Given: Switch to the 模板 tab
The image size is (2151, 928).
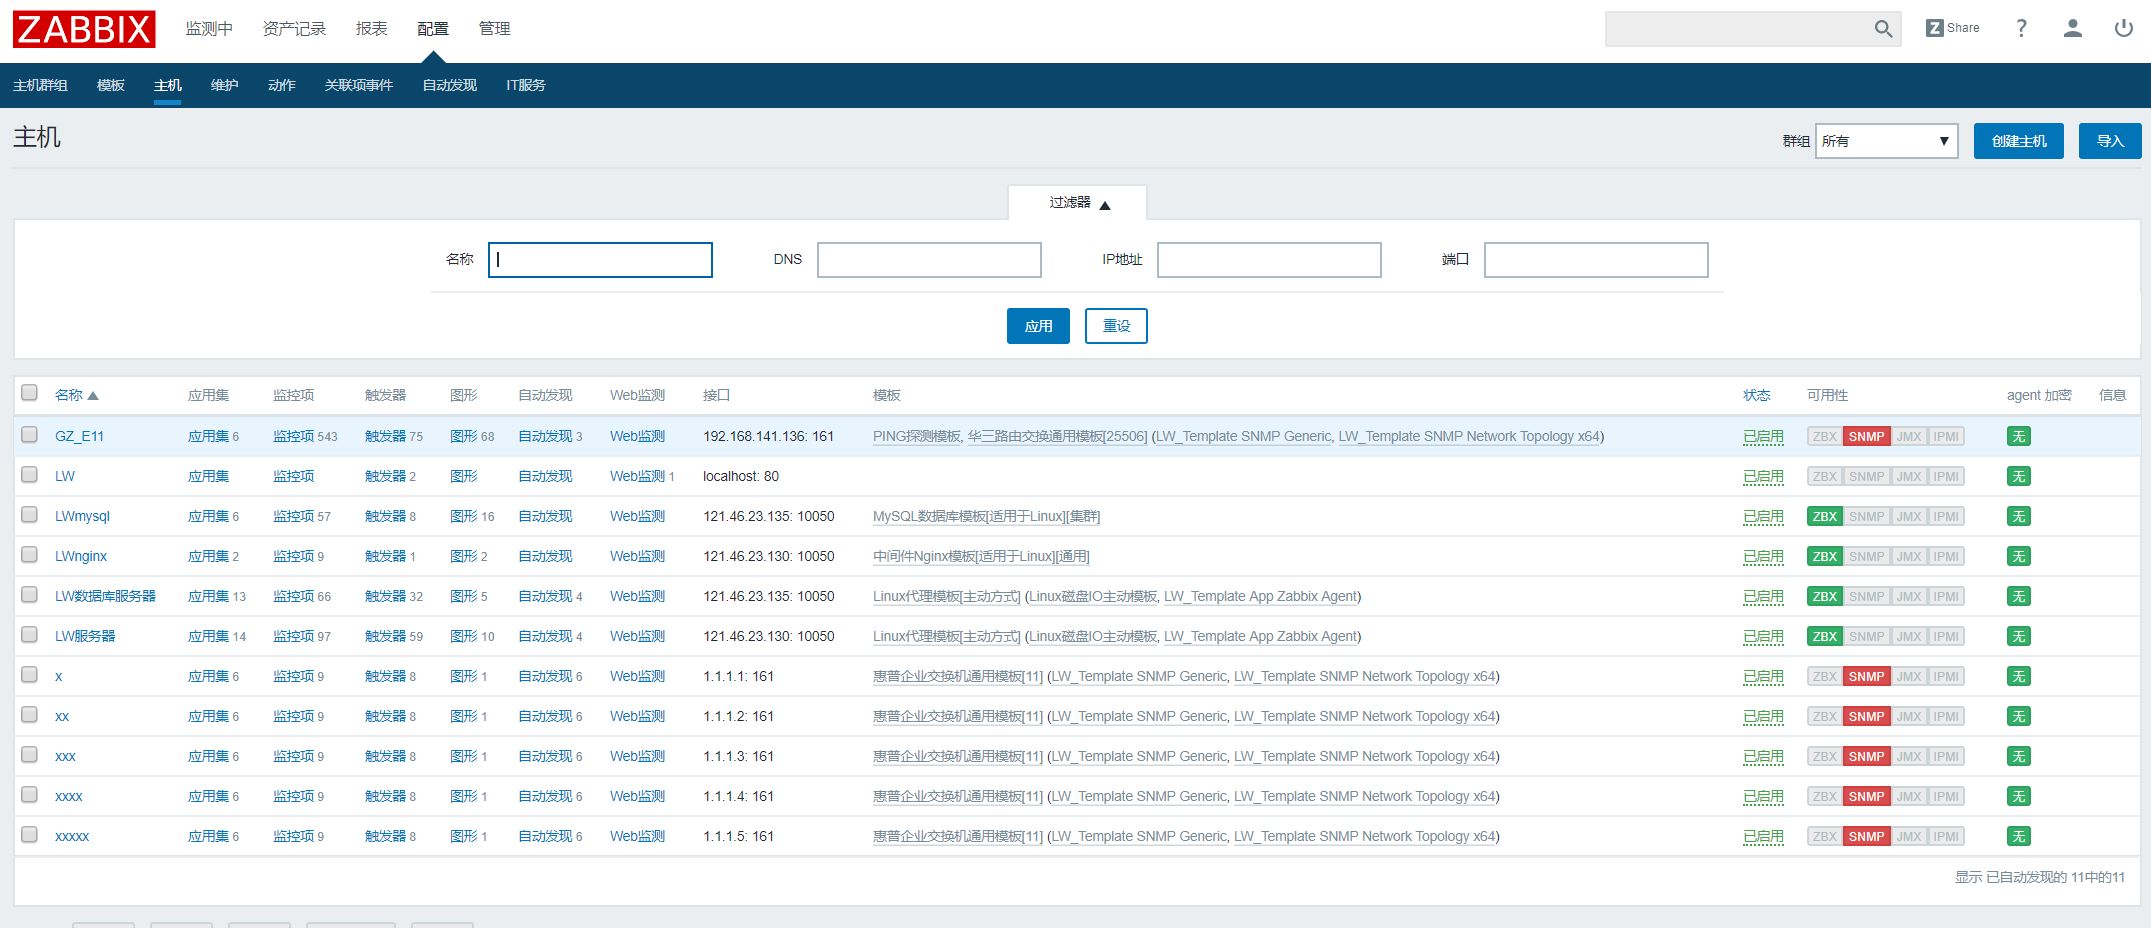Looking at the screenshot, I should (110, 86).
